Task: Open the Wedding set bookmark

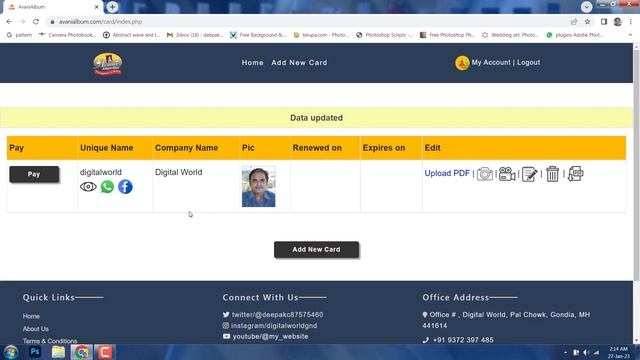Action: [510, 35]
